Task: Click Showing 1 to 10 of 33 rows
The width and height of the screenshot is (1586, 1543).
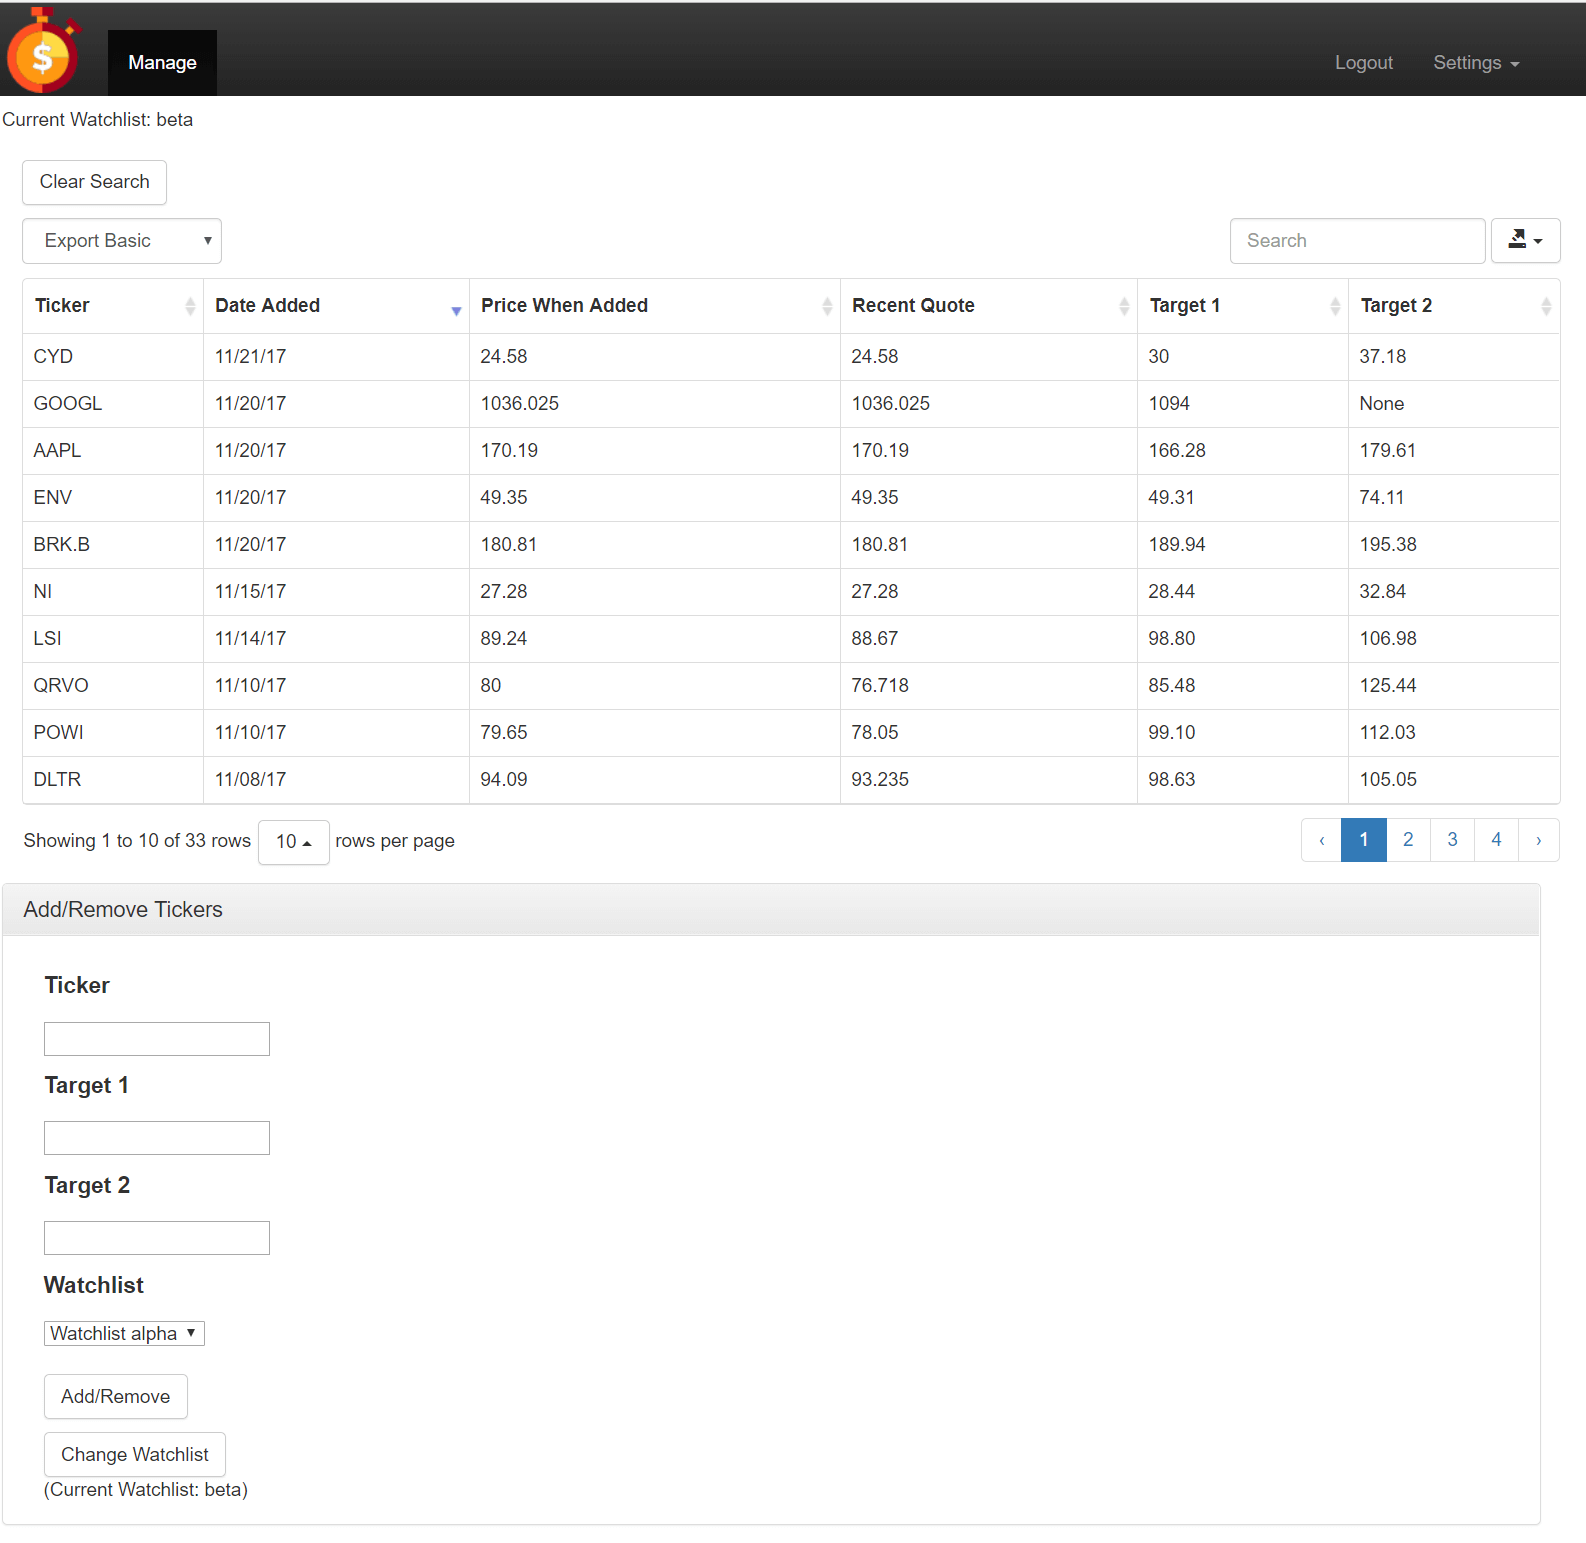Action: click(x=137, y=841)
